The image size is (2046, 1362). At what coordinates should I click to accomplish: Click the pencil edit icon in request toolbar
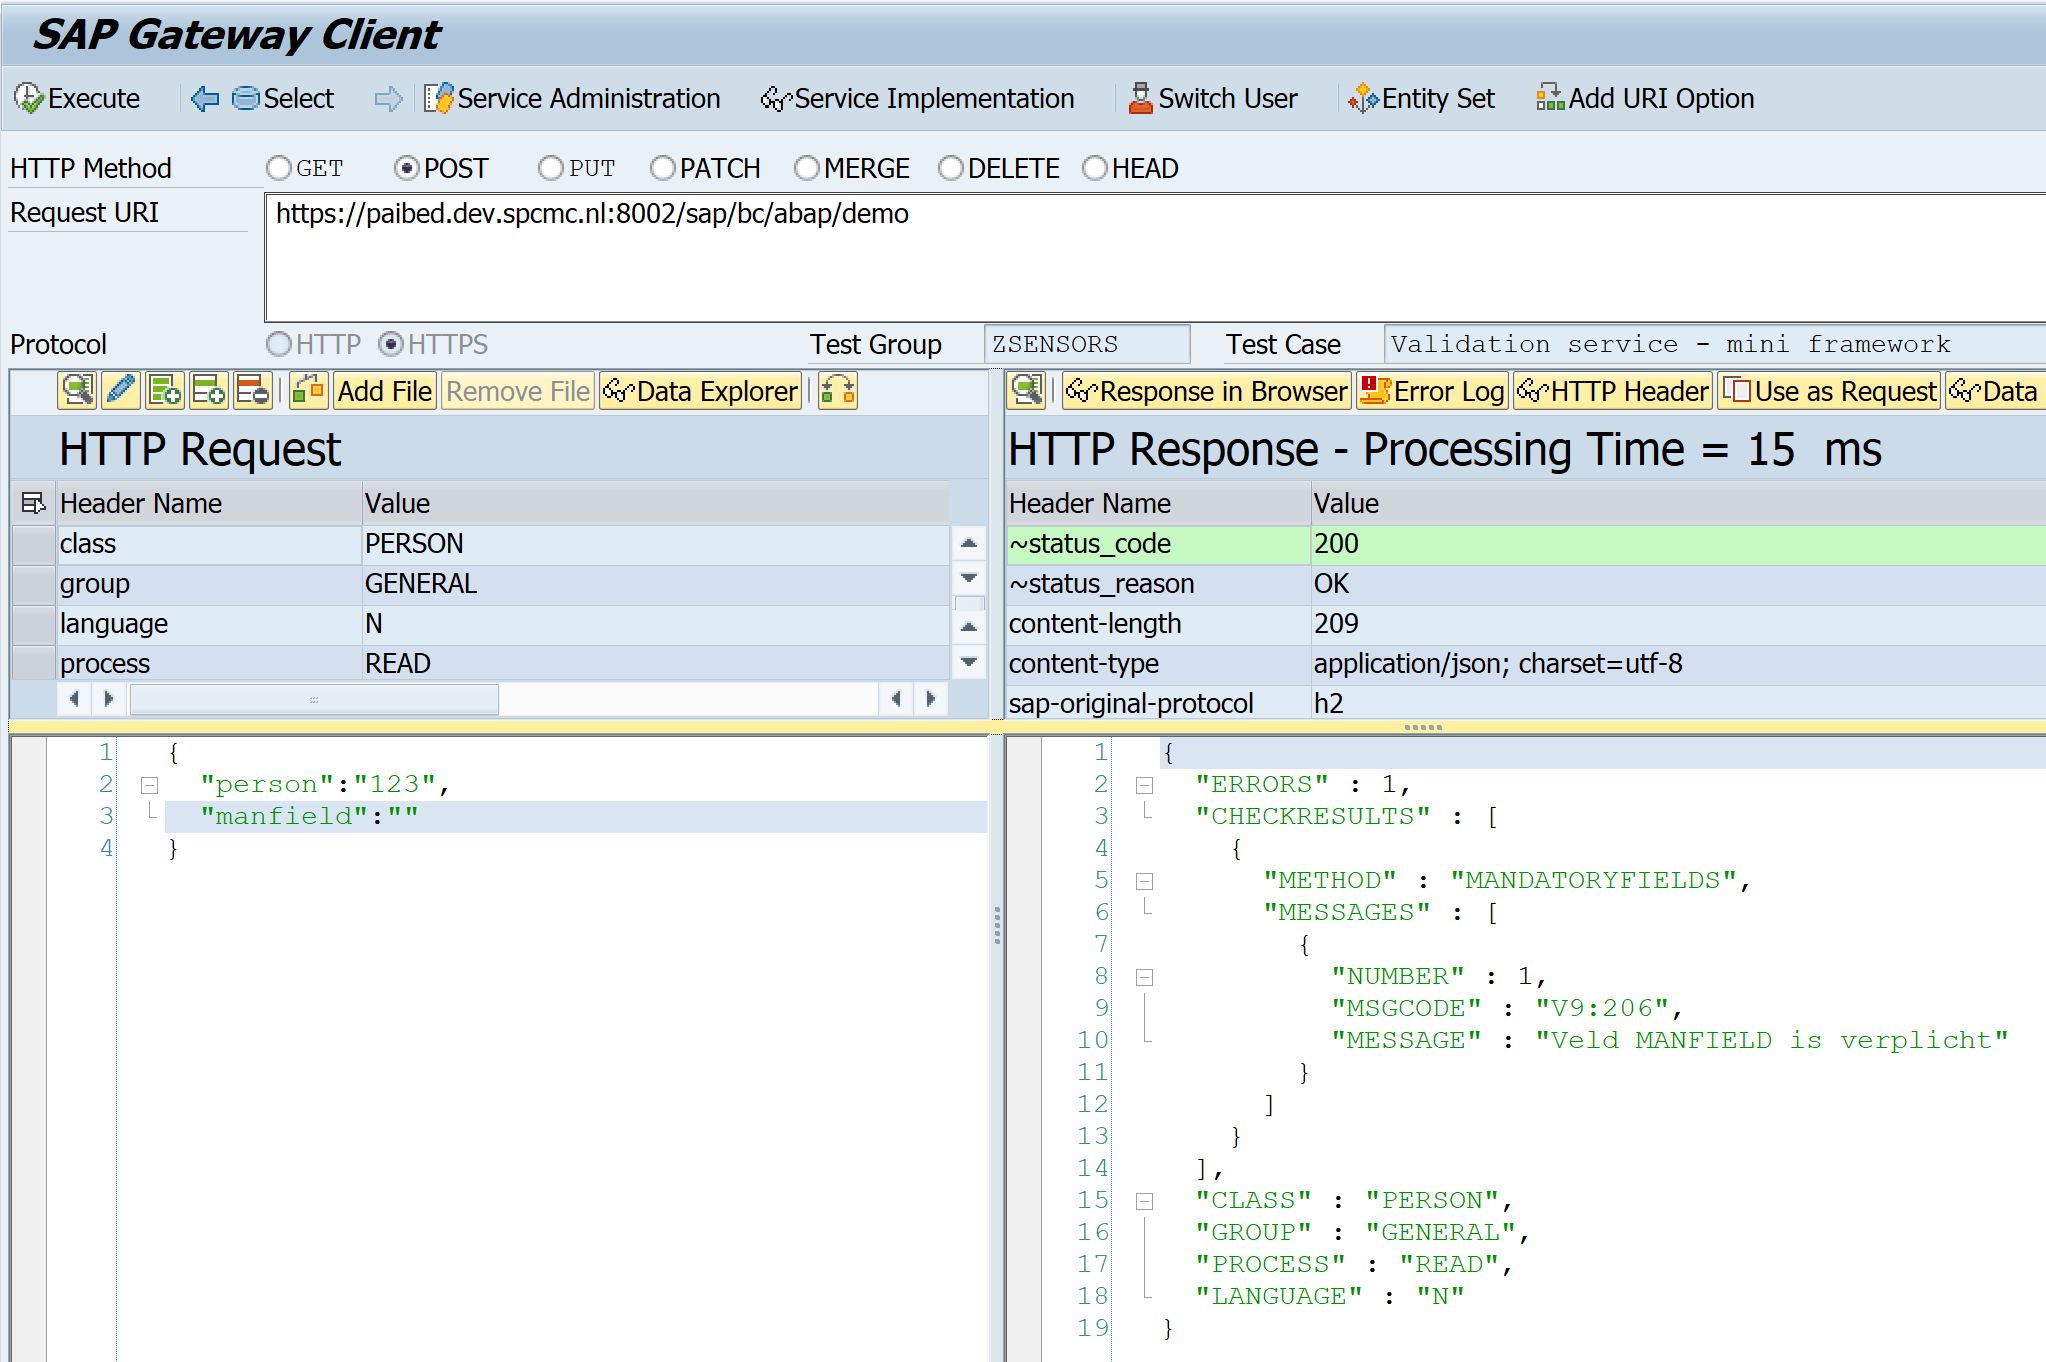click(x=121, y=391)
